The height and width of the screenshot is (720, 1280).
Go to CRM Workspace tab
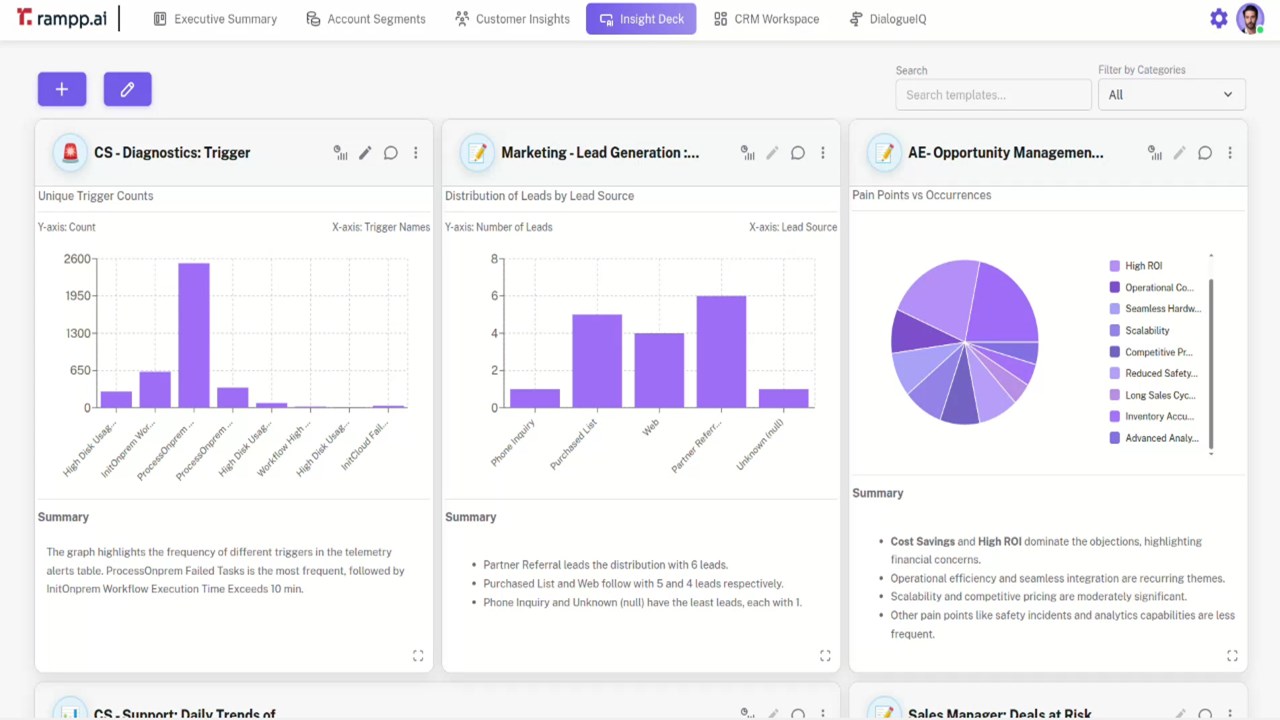(767, 19)
